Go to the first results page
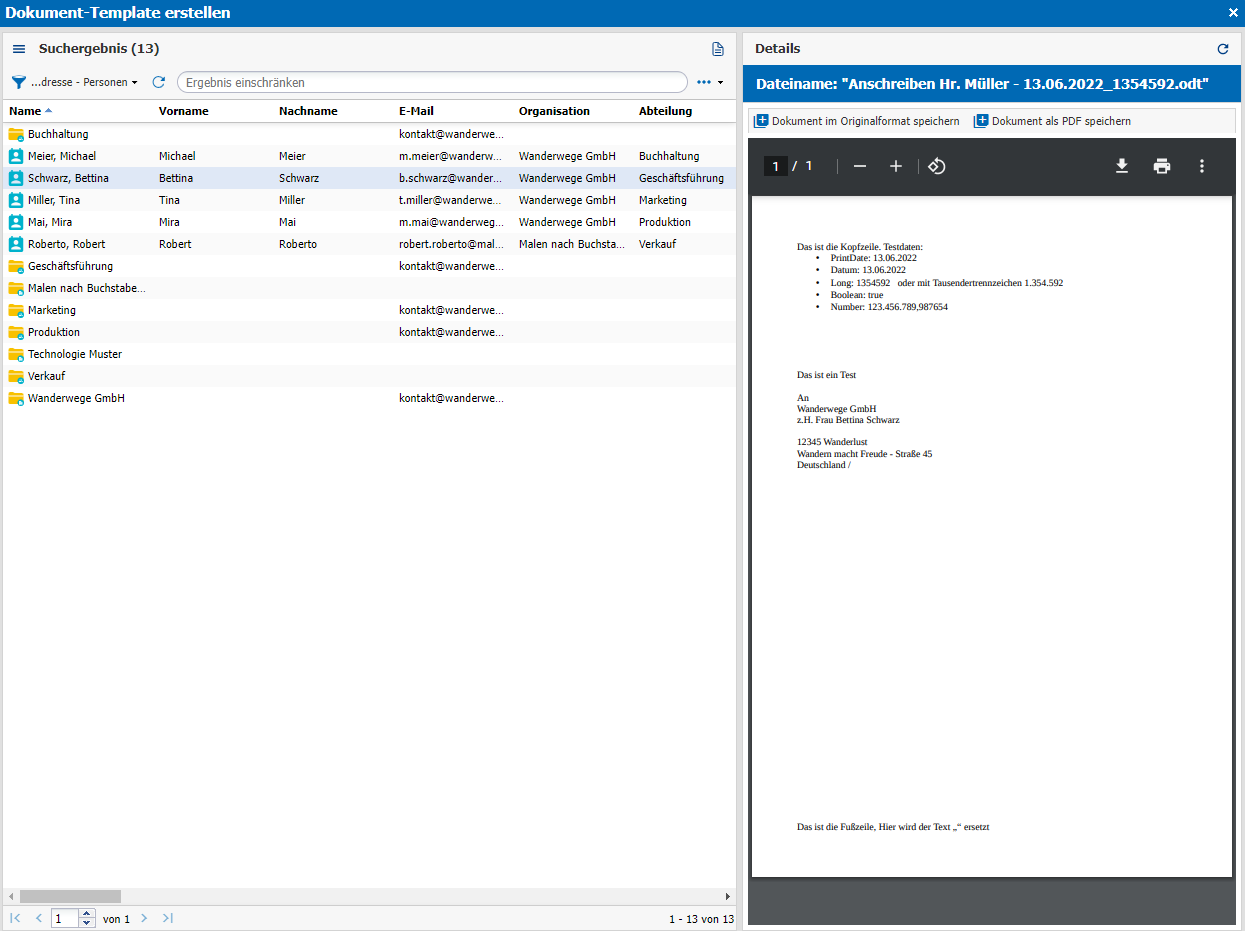 click(15, 918)
